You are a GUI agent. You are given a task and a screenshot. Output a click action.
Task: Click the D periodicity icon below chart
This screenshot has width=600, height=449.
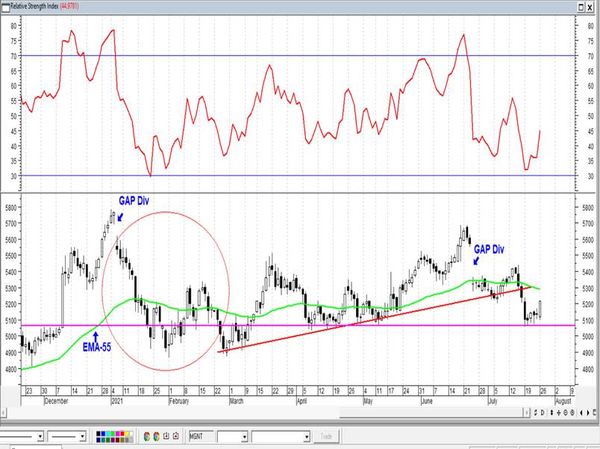click(x=543, y=413)
